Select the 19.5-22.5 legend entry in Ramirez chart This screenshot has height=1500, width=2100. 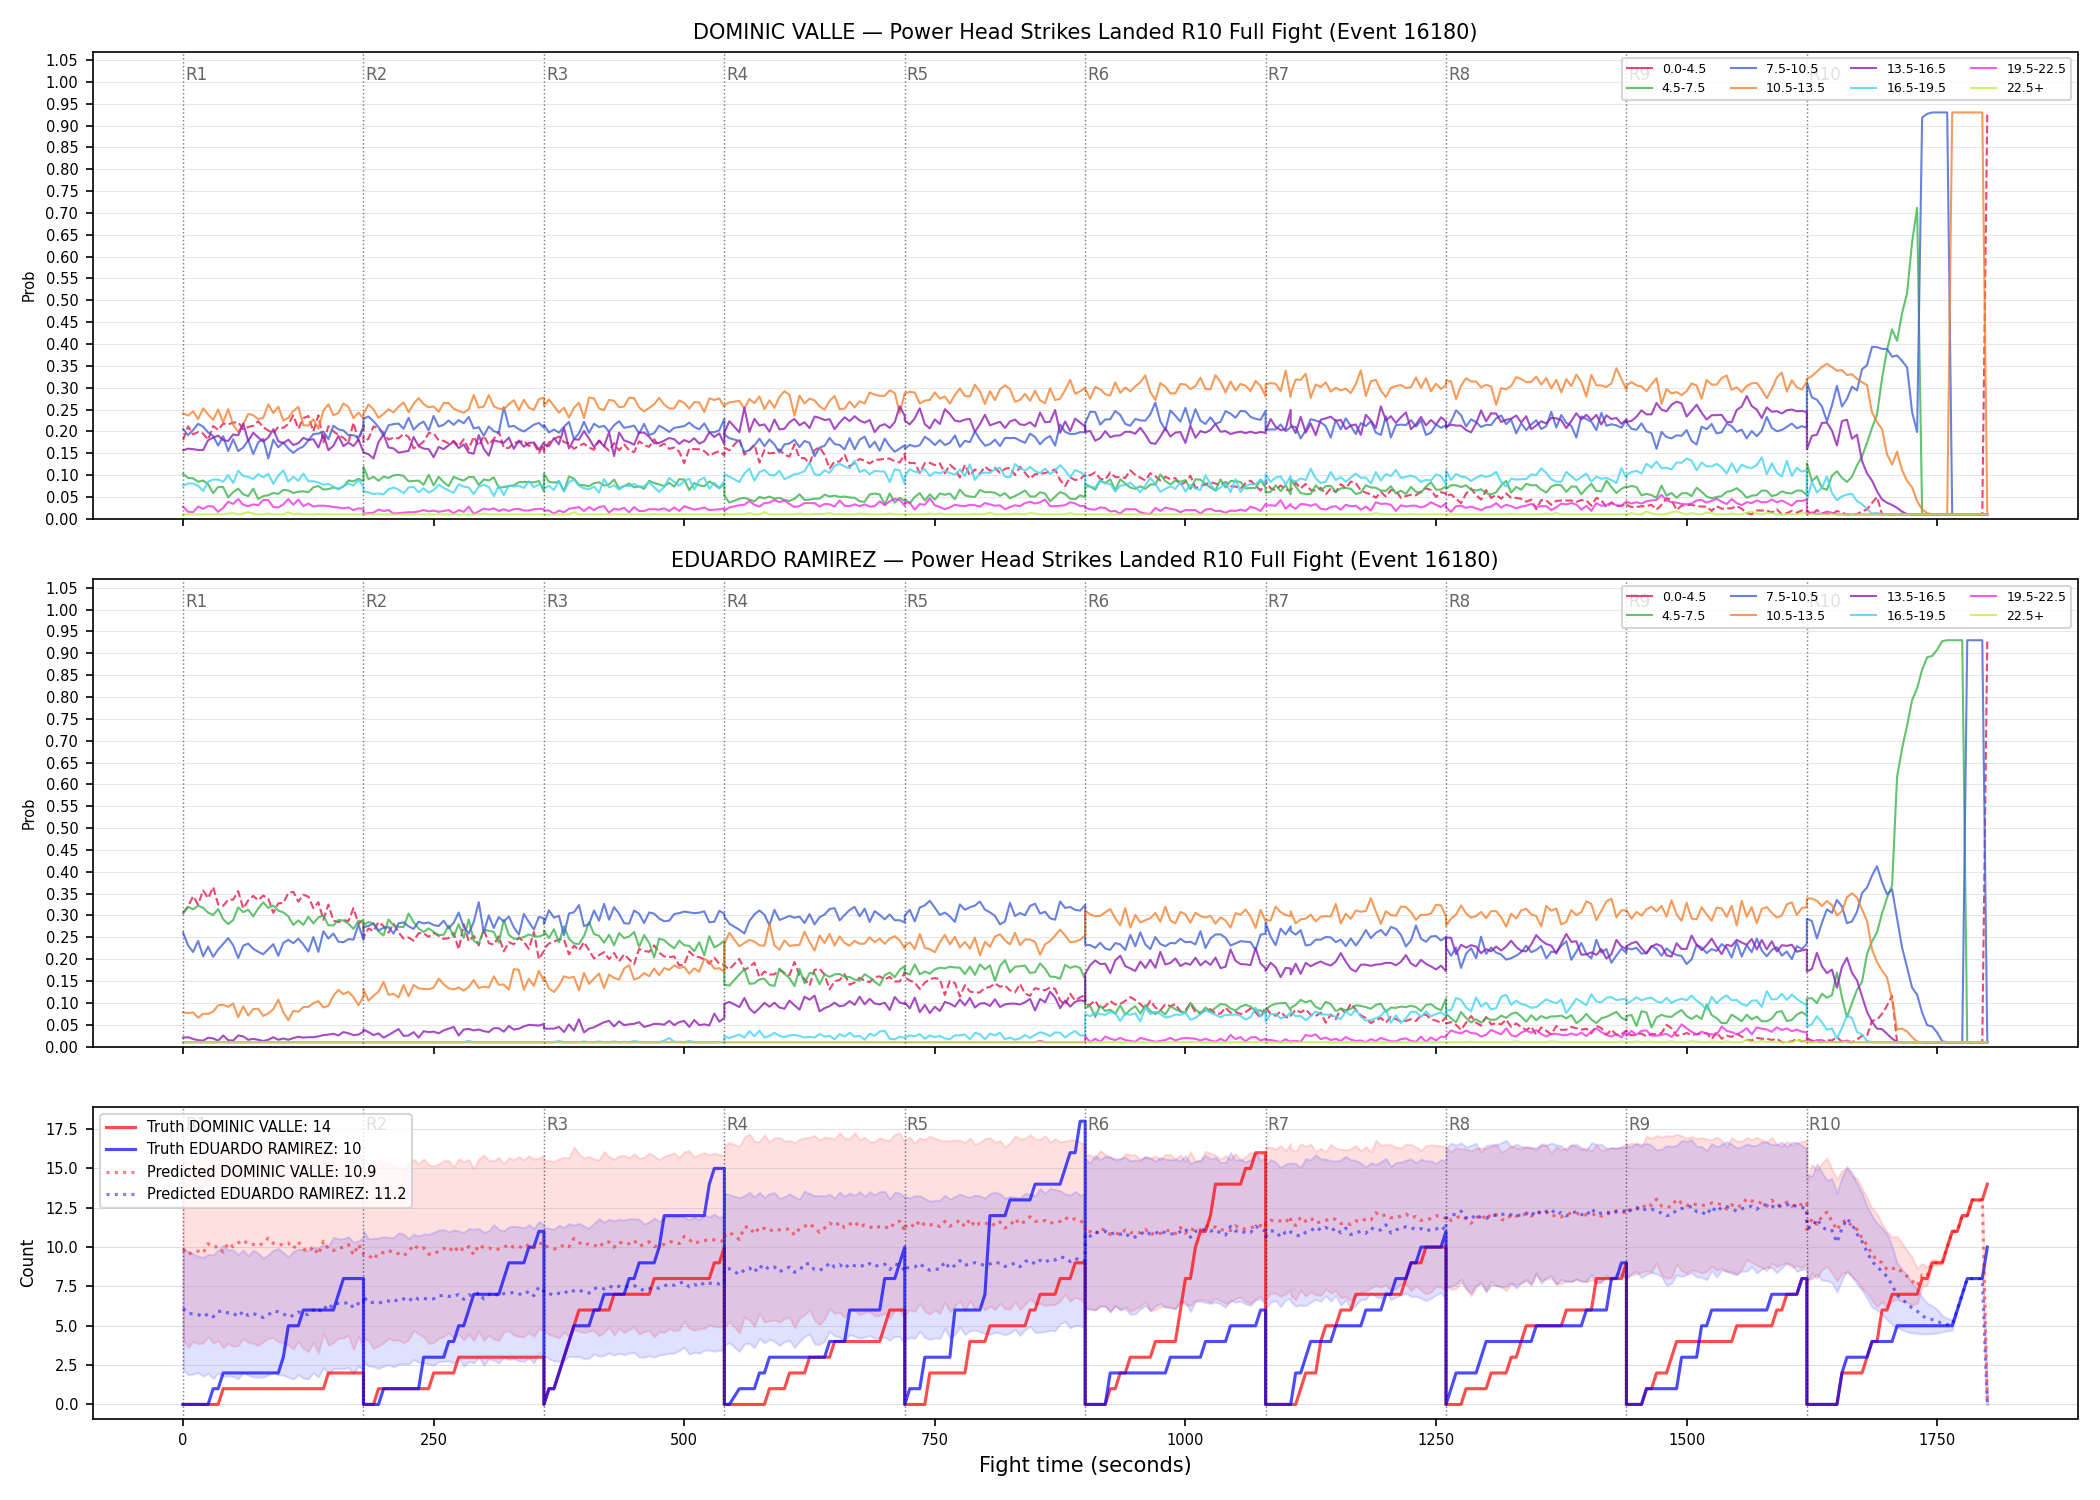point(2018,597)
